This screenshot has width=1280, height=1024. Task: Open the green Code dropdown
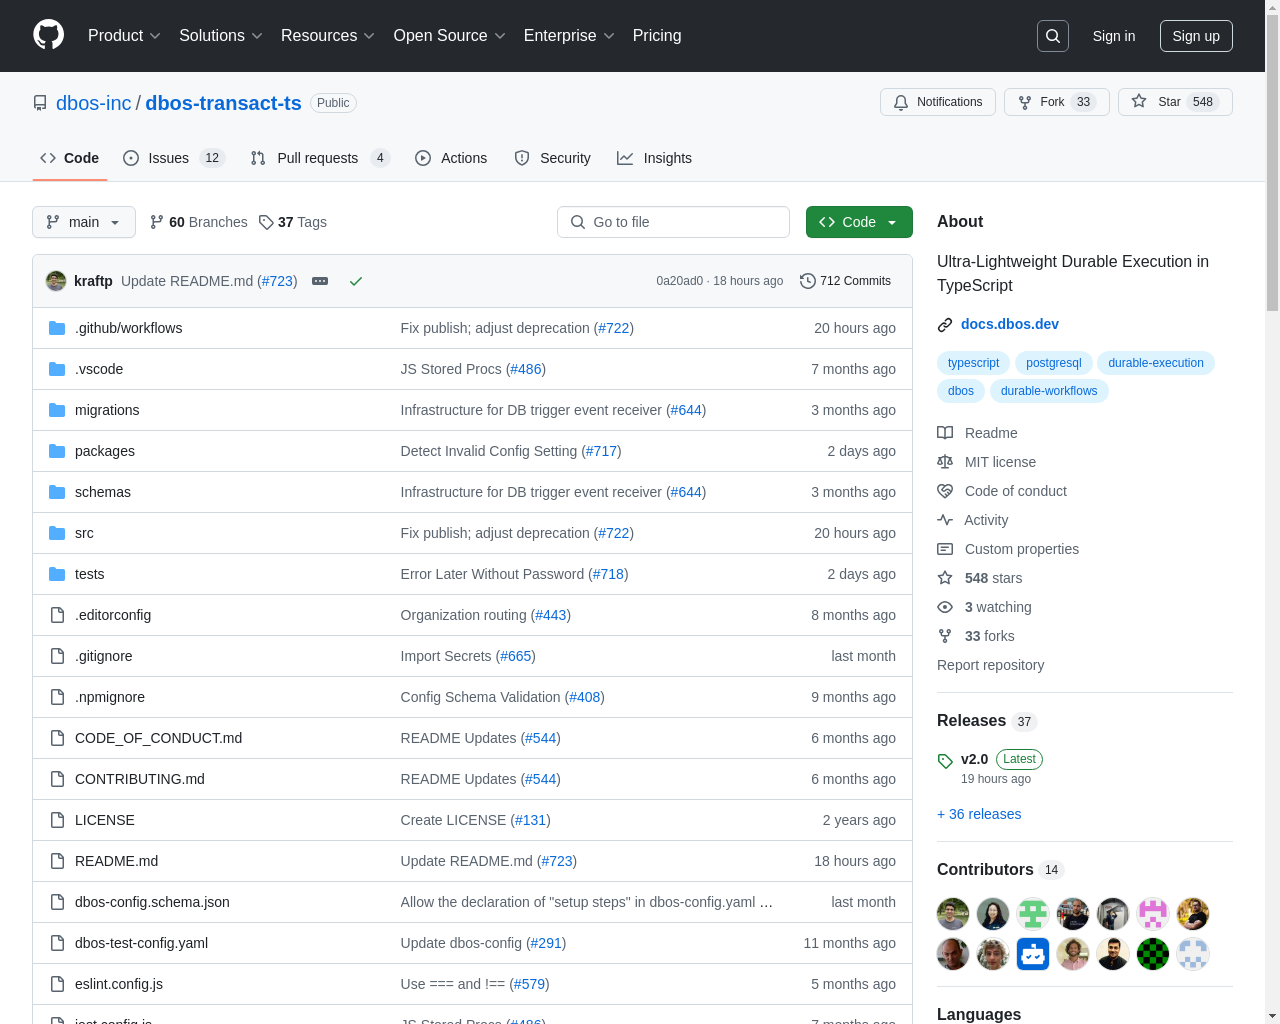859,222
